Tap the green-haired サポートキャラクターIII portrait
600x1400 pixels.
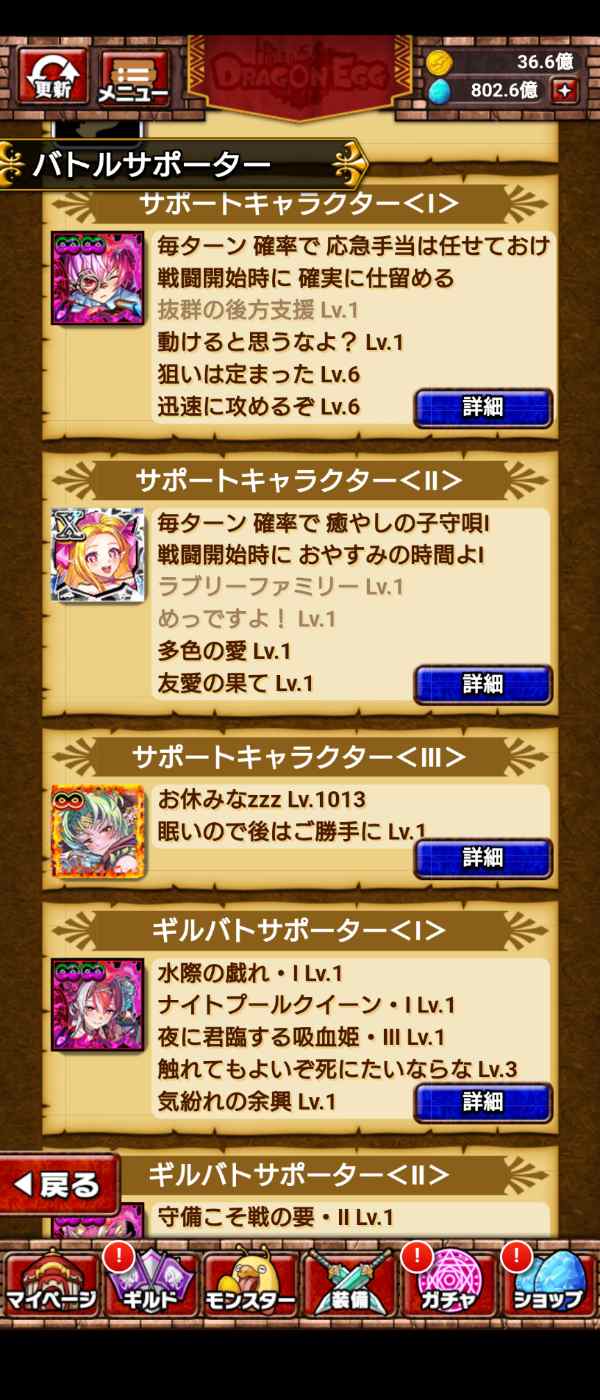tap(98, 831)
